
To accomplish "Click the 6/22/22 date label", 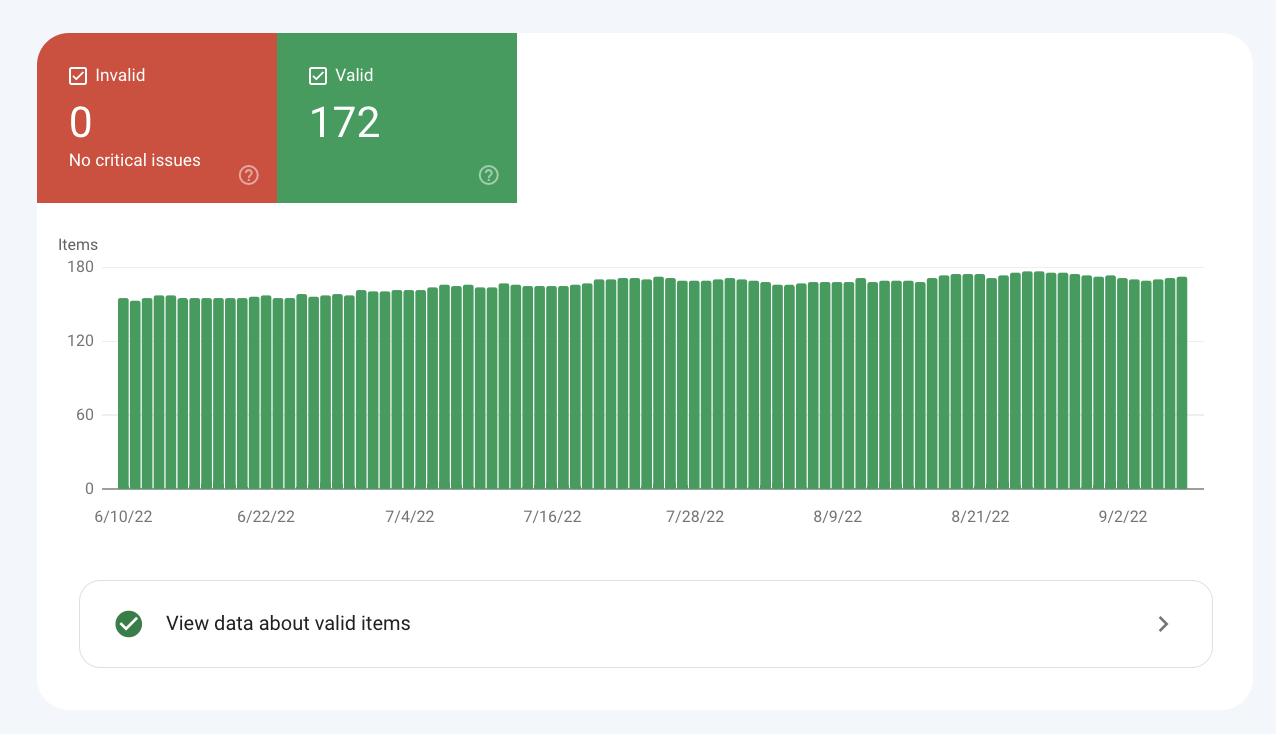I will 266,517.
